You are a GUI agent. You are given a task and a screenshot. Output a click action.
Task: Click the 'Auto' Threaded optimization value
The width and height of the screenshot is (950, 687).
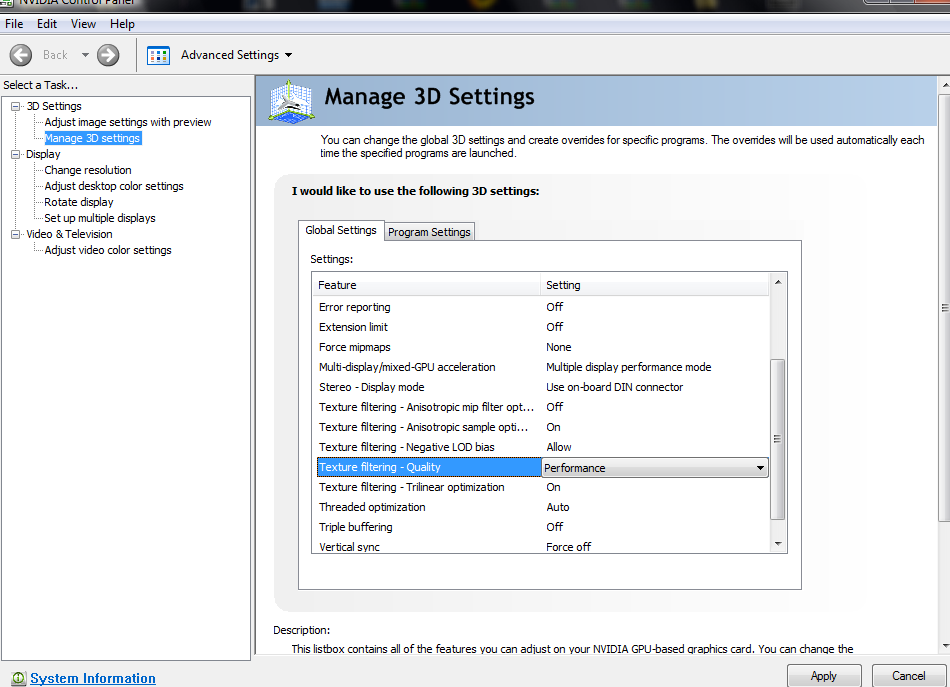pos(557,507)
